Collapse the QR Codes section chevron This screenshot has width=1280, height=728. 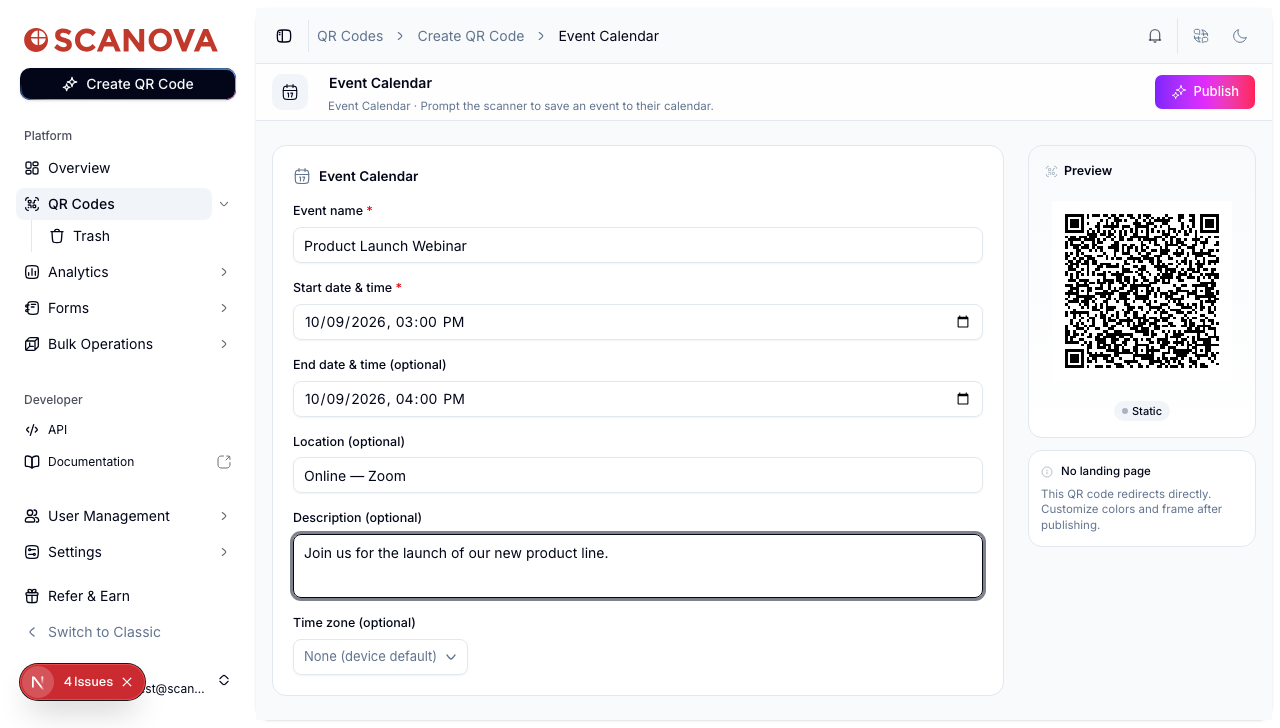click(x=224, y=204)
